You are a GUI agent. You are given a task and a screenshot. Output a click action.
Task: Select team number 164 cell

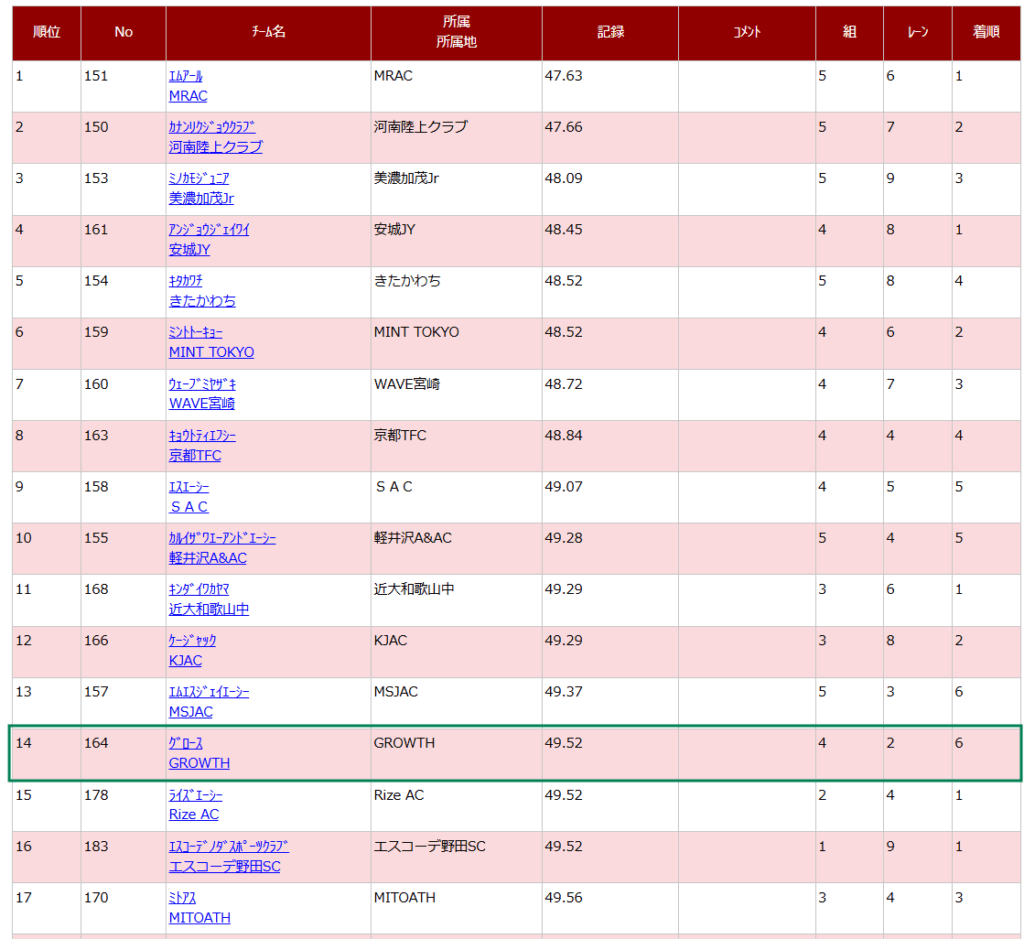click(x=123, y=754)
